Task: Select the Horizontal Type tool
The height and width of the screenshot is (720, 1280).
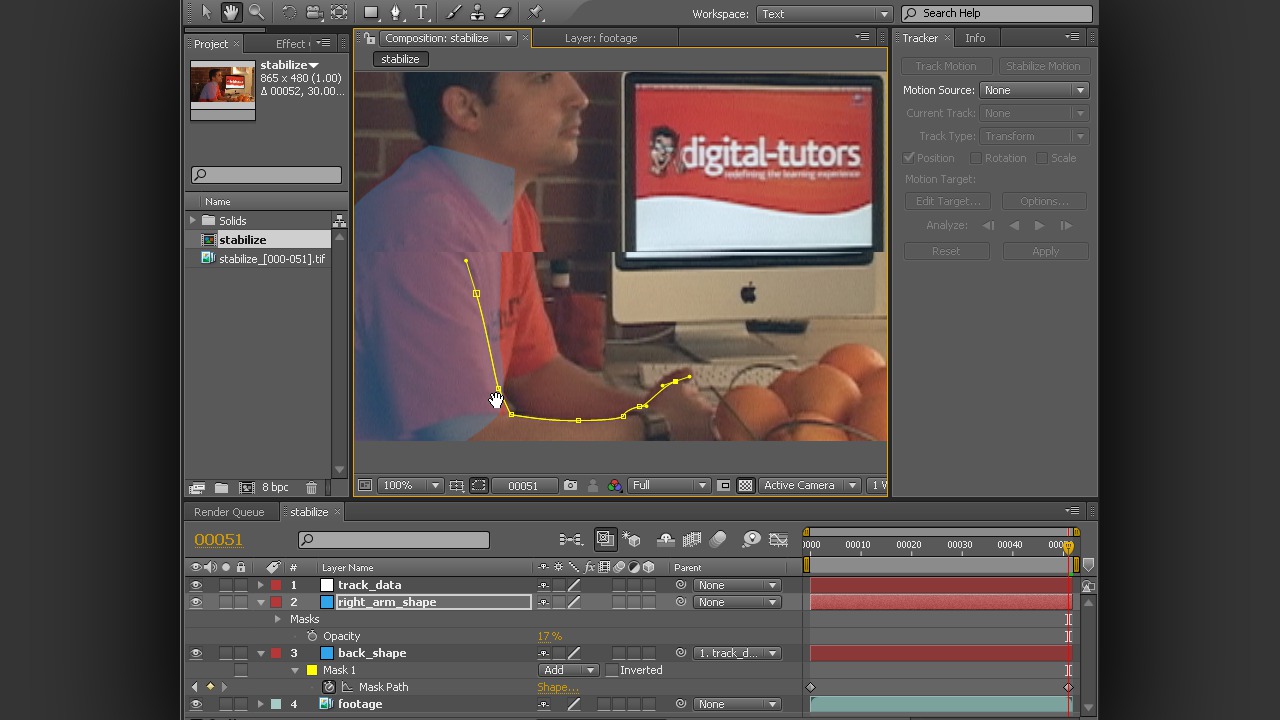Action: pyautogui.click(x=421, y=13)
